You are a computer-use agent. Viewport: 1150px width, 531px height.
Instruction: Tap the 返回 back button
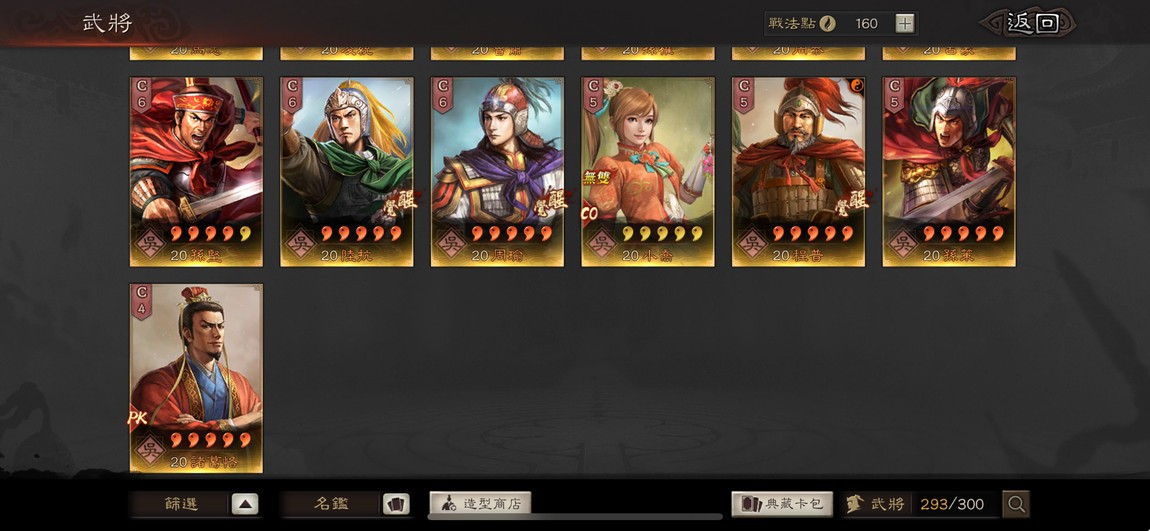tap(1033, 23)
